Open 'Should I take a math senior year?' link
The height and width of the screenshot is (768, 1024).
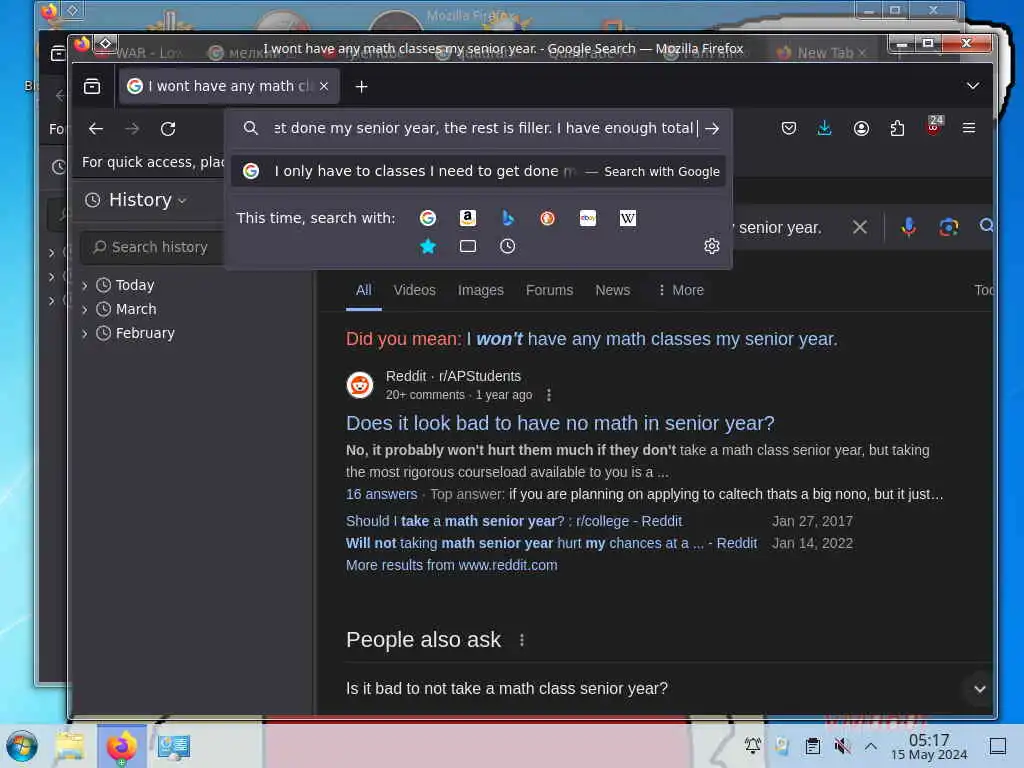(514, 521)
